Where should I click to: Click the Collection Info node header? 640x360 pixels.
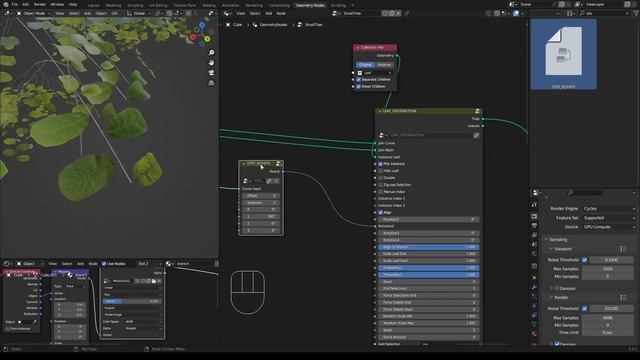click(375, 48)
